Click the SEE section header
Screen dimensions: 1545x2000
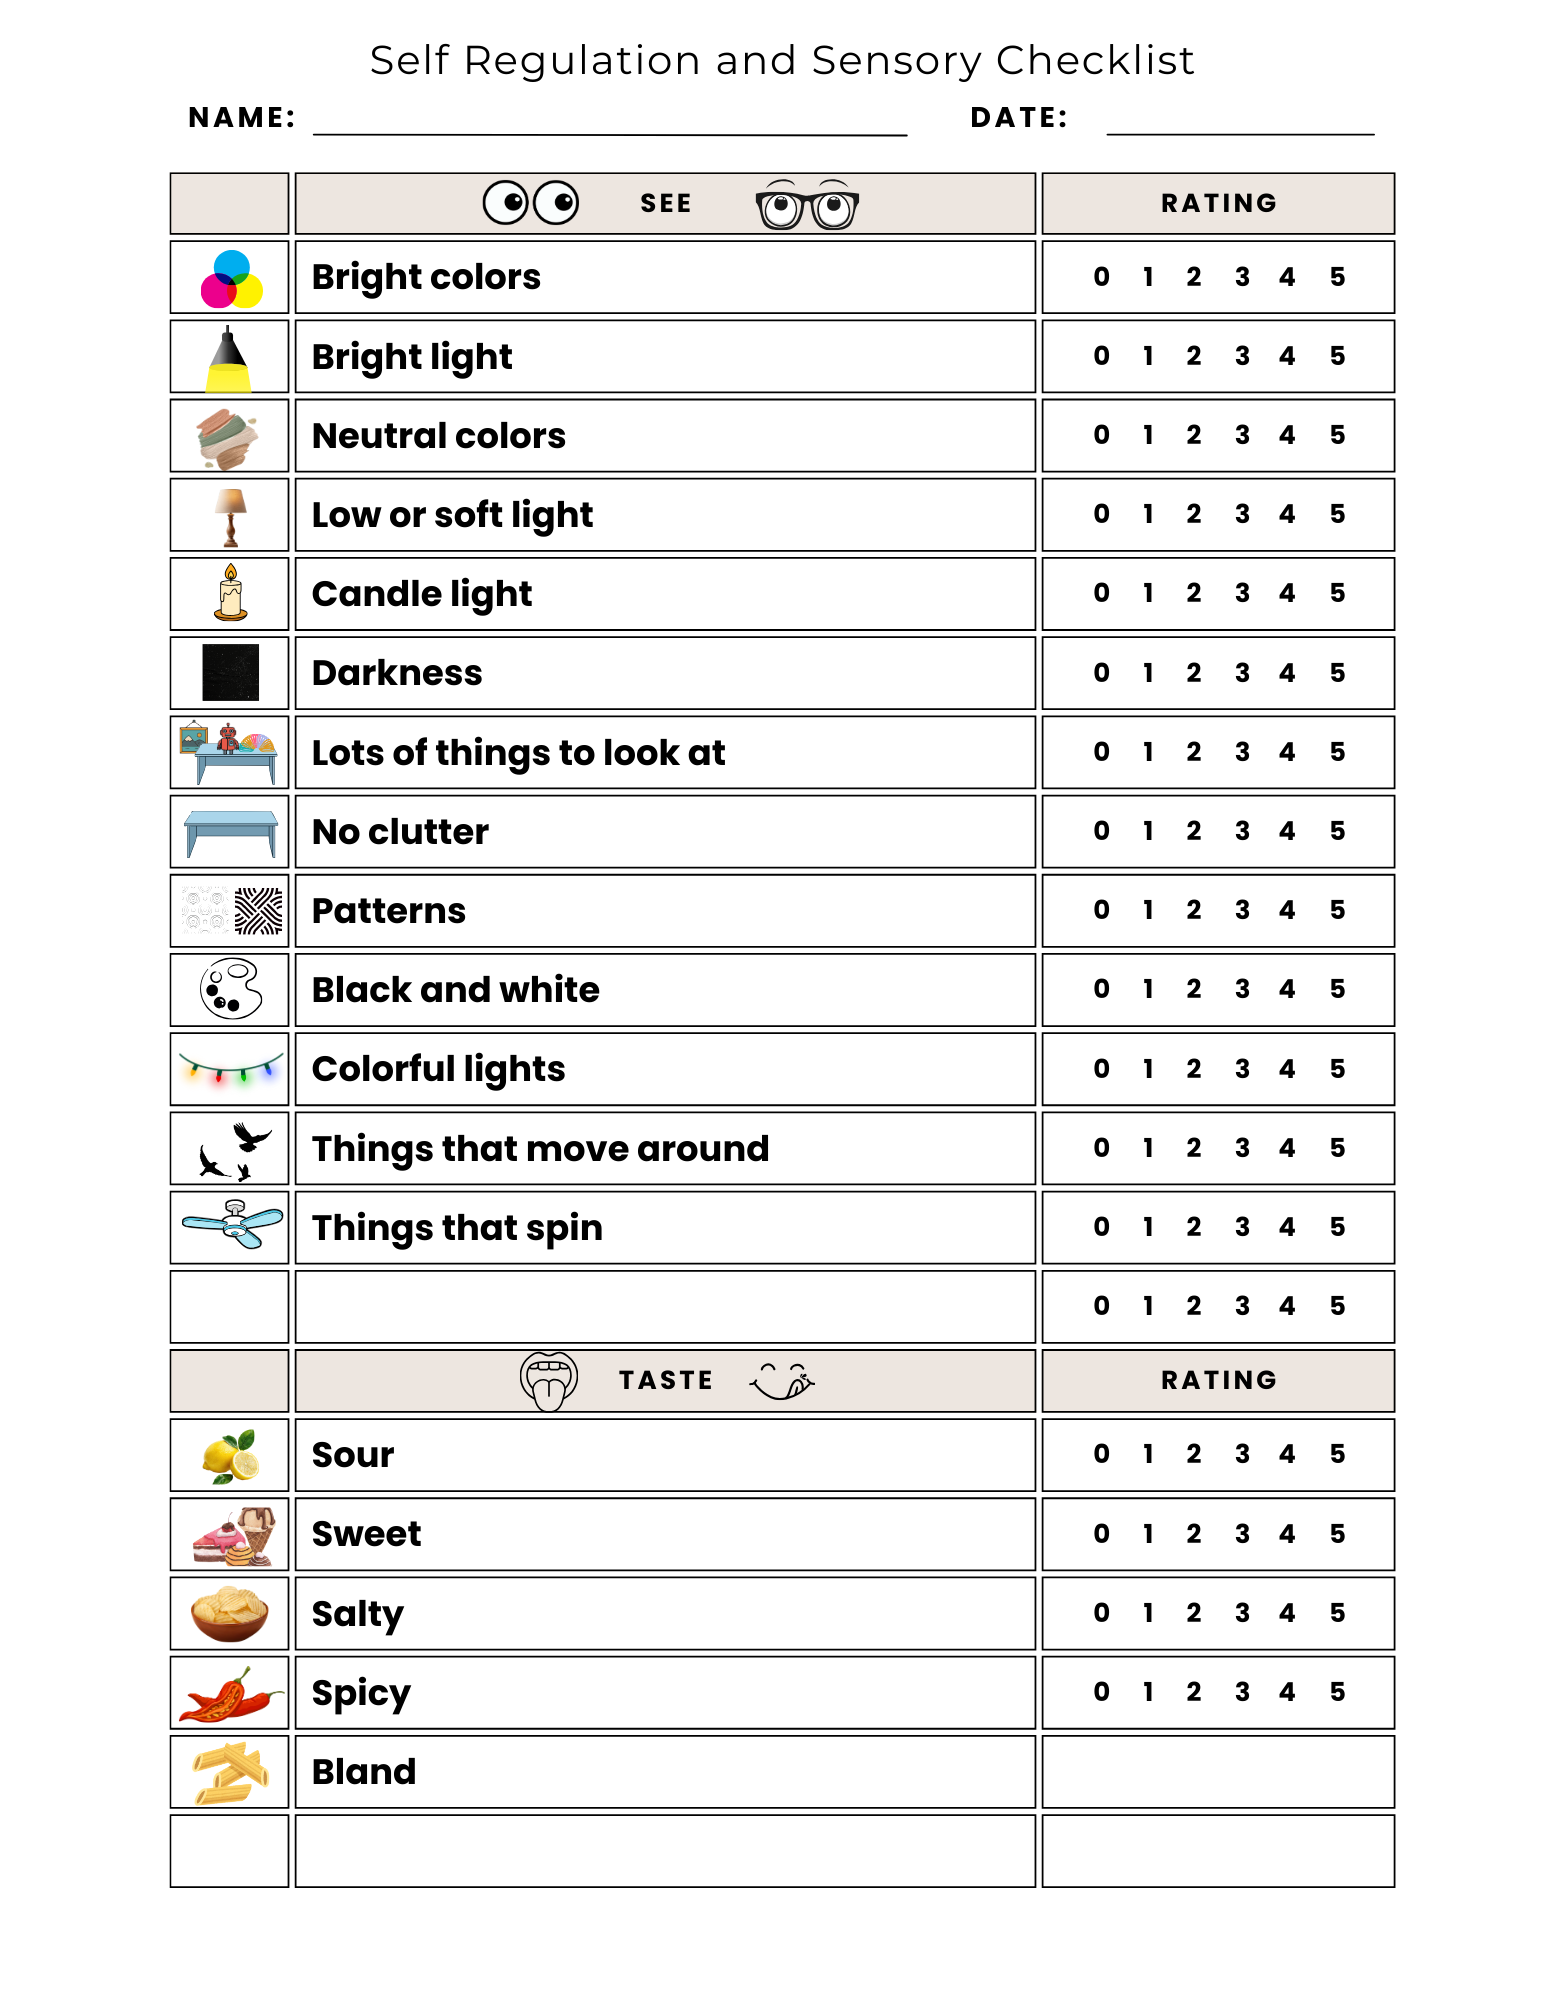666,204
